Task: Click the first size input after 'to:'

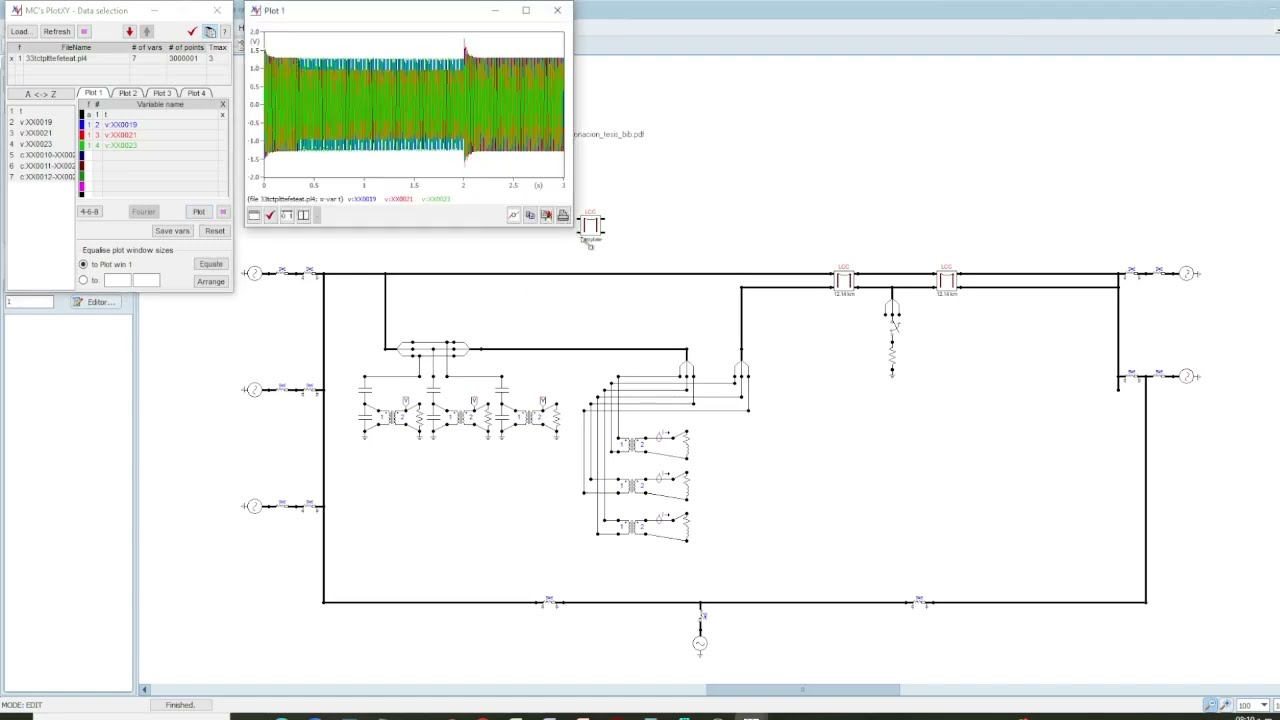Action: pyautogui.click(x=117, y=280)
